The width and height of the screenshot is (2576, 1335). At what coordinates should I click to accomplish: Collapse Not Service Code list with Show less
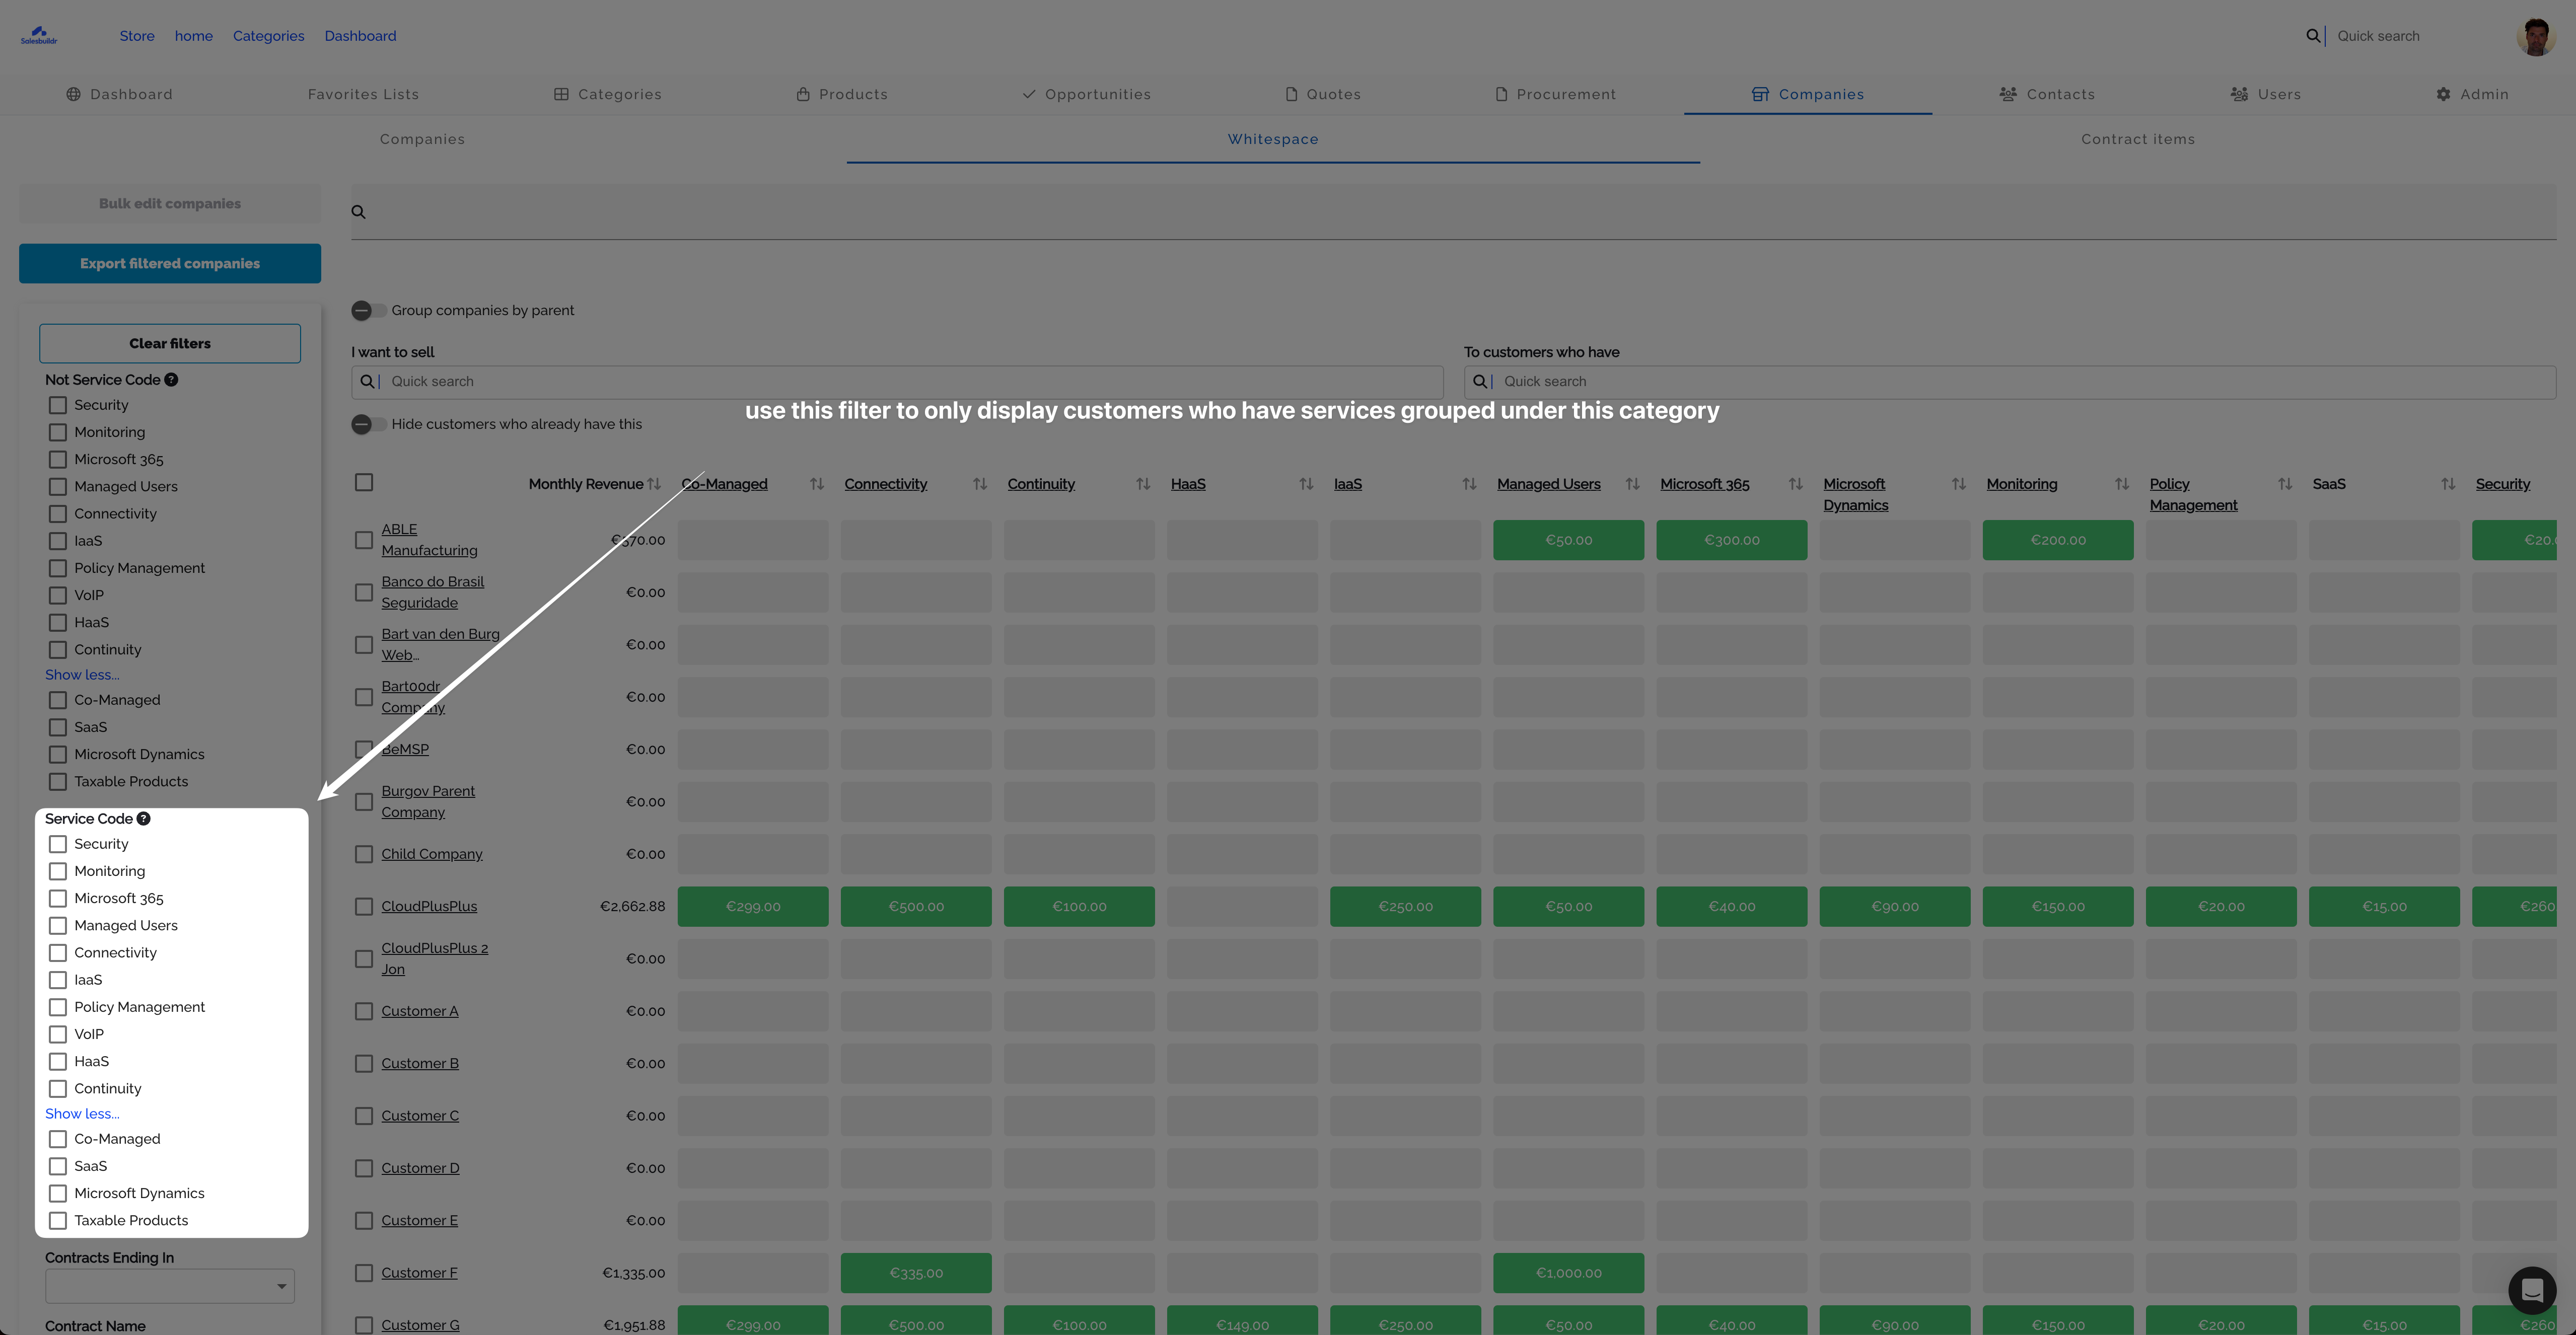pos(82,675)
